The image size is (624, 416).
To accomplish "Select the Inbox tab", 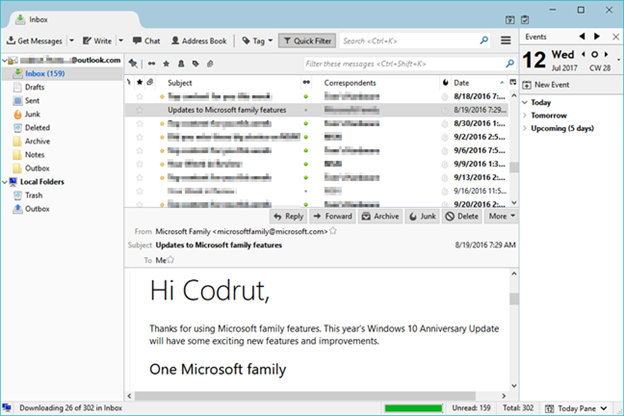I will [42, 17].
